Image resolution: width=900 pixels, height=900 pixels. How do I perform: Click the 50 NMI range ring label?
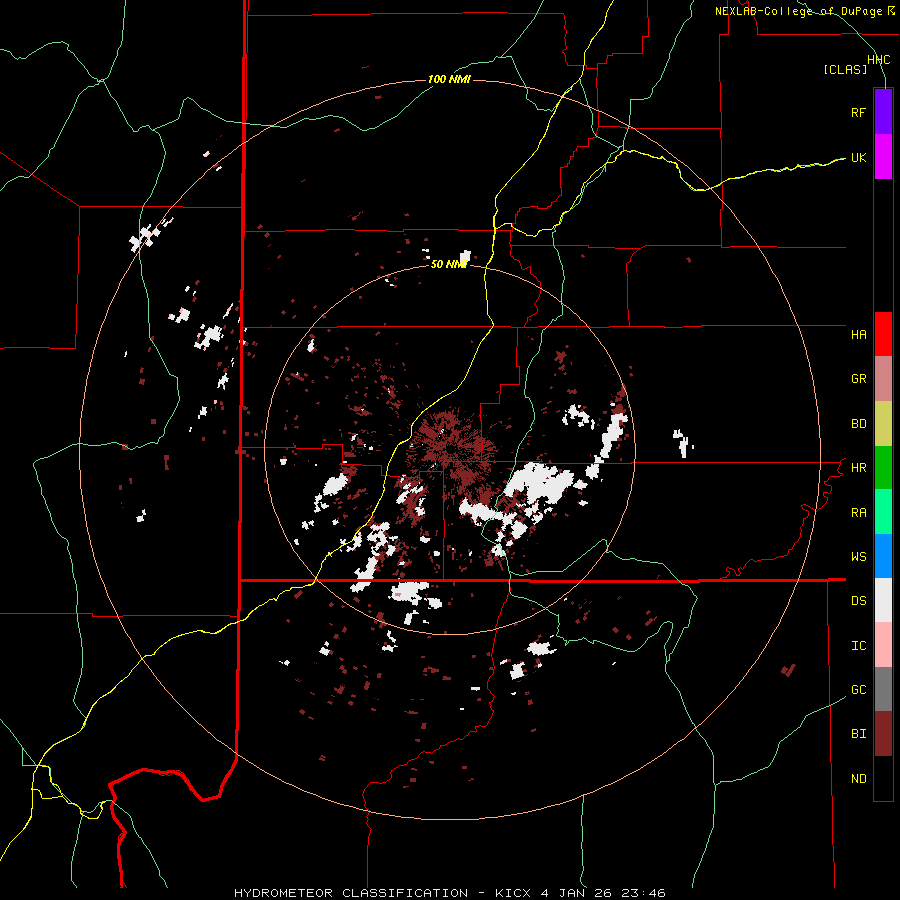coord(449,264)
